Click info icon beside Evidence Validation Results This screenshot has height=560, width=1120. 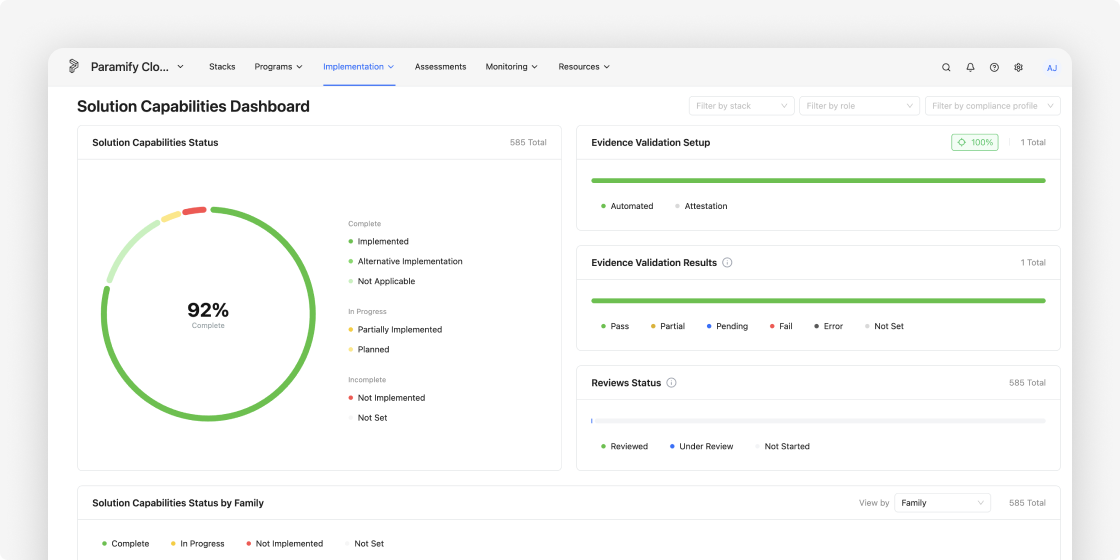(727, 263)
